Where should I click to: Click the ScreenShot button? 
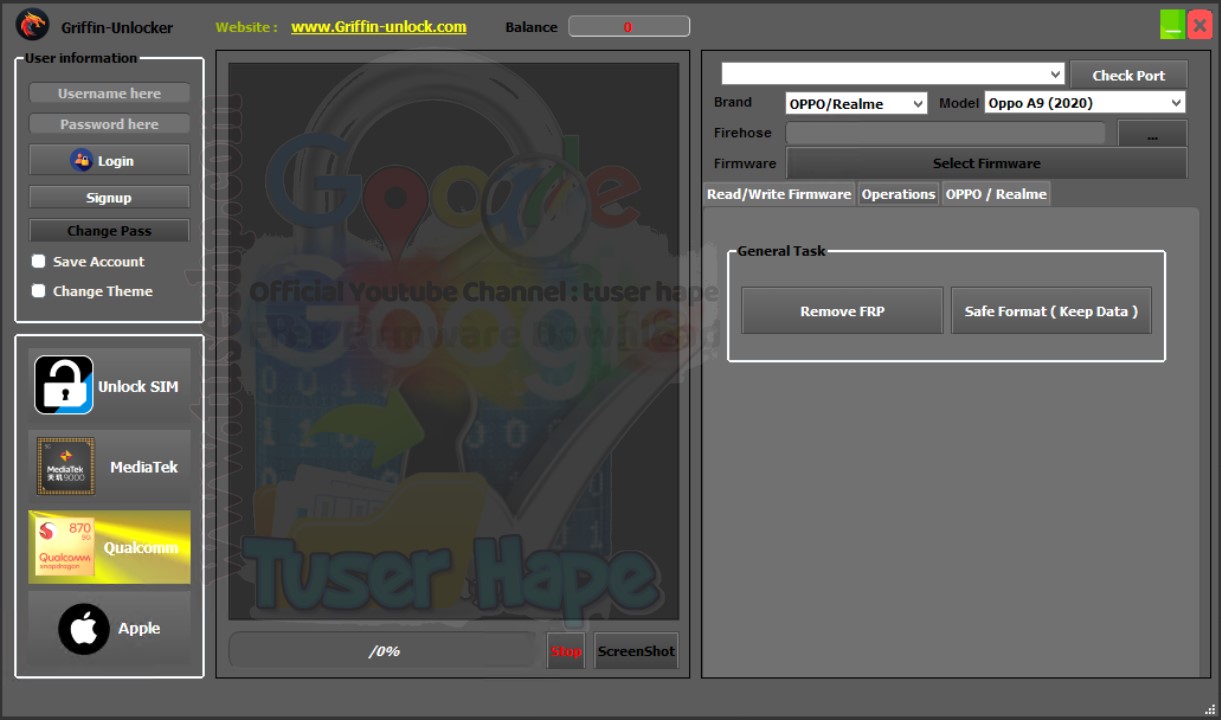tap(636, 651)
